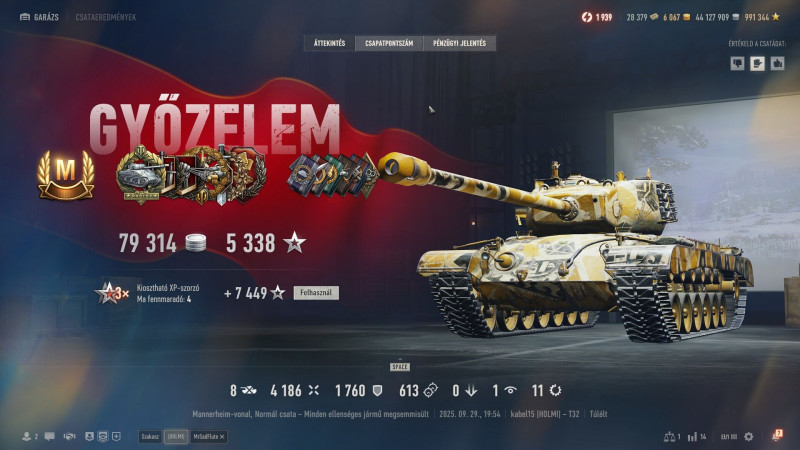Click the scales comparison icon
Viewport: 800px width, 450px height.
coord(669,437)
